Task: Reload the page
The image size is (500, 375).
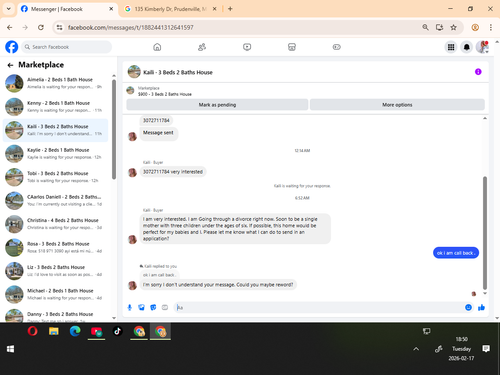Action: [41, 27]
